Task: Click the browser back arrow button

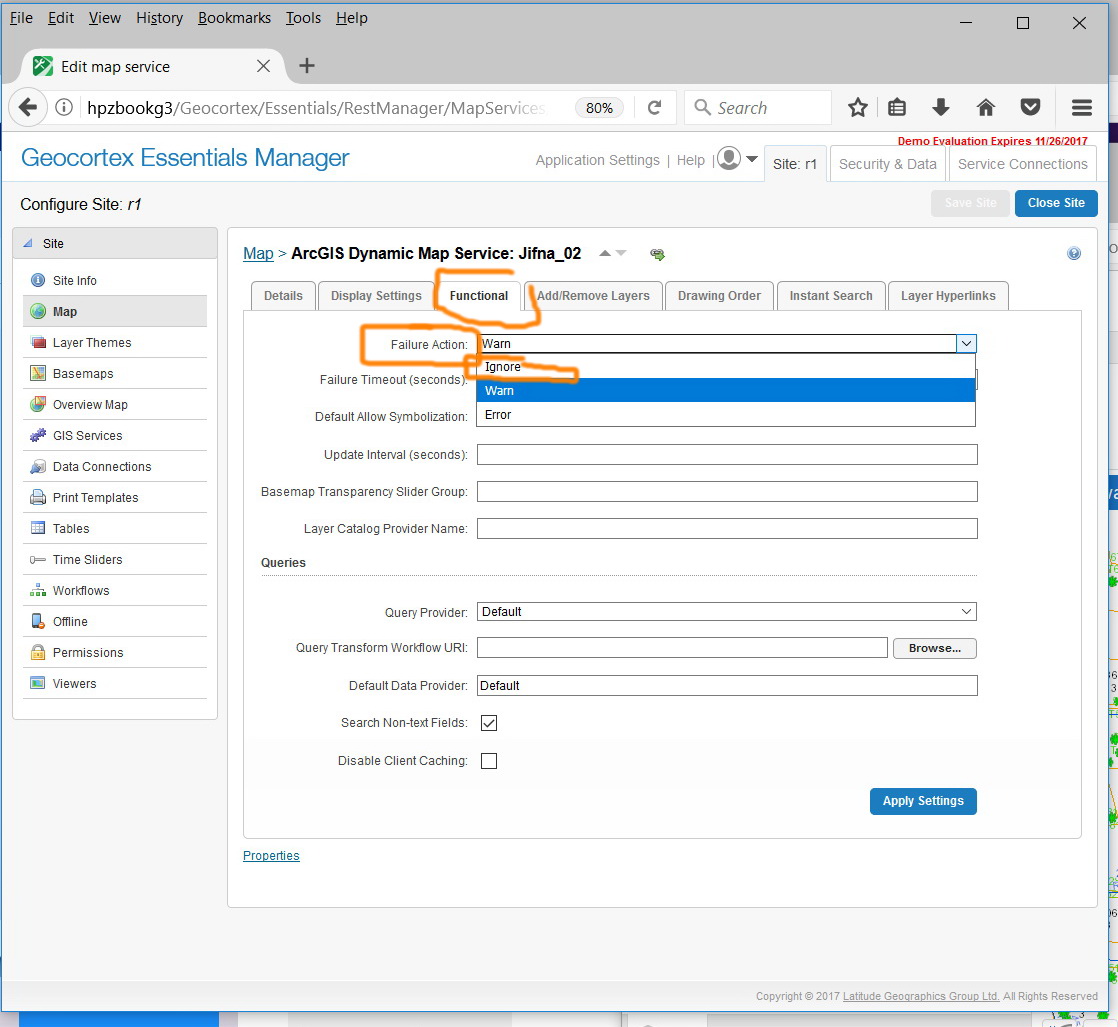Action: pos(28,108)
